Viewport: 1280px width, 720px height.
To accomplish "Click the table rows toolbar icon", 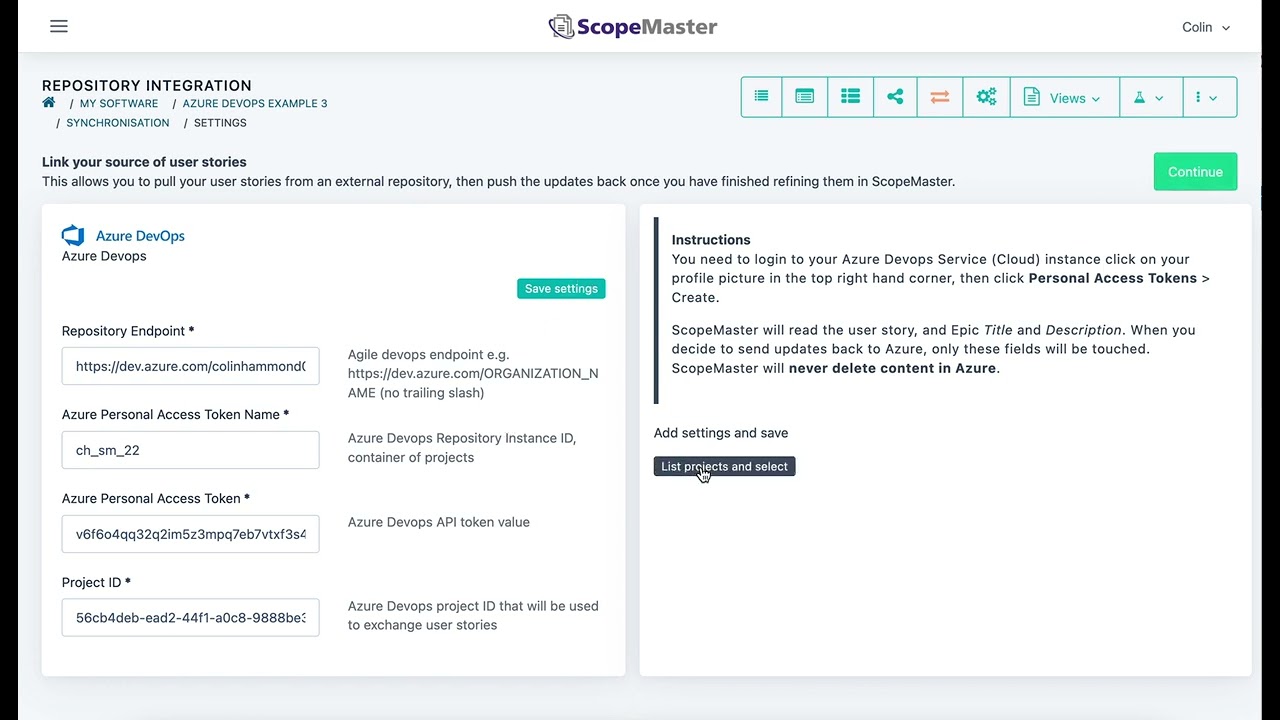I will [850, 97].
